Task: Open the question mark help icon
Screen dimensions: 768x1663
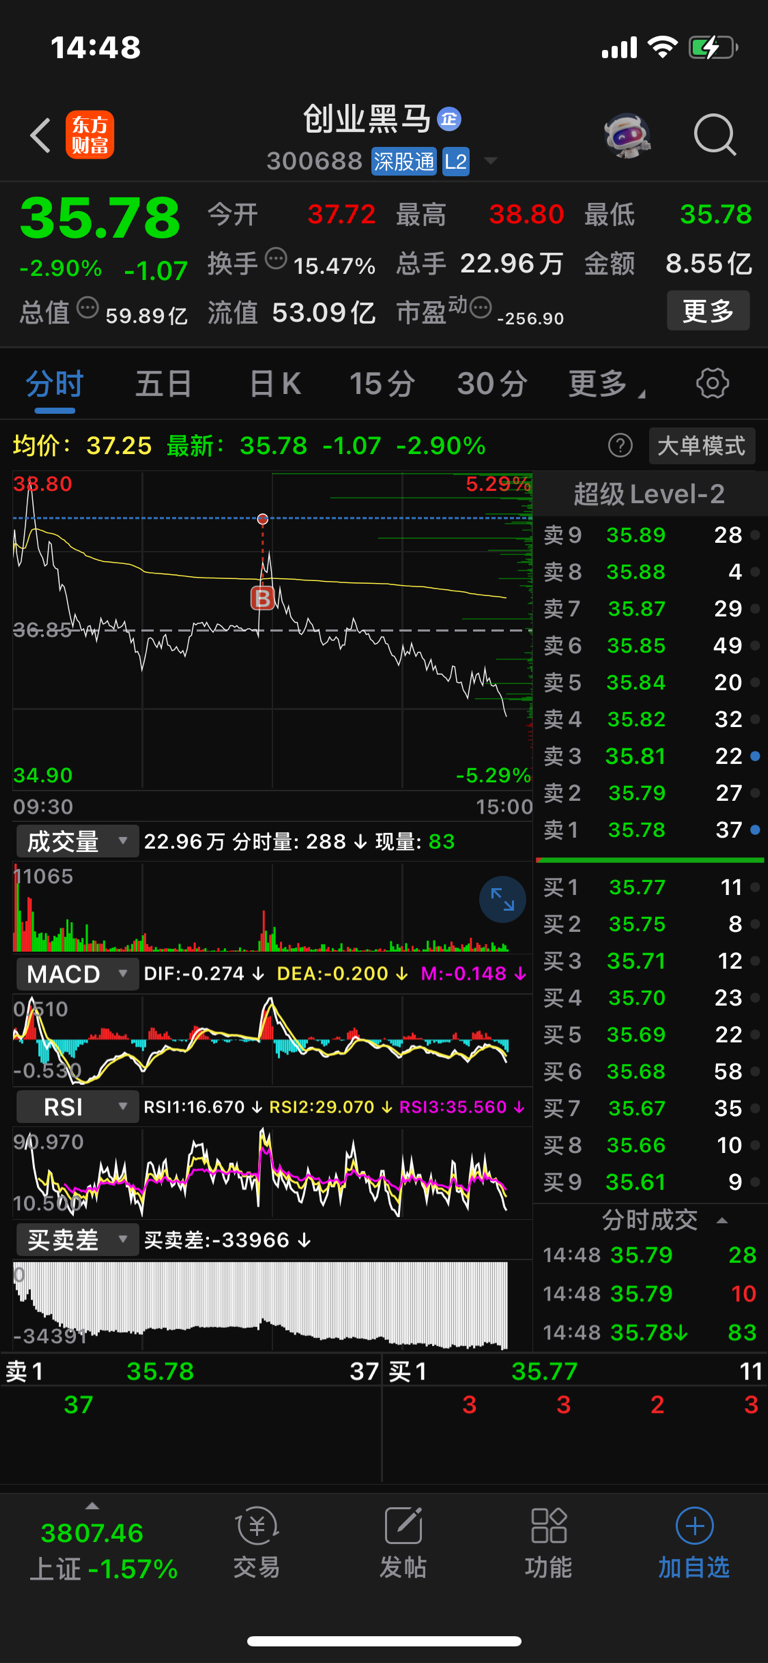Action: click(620, 446)
